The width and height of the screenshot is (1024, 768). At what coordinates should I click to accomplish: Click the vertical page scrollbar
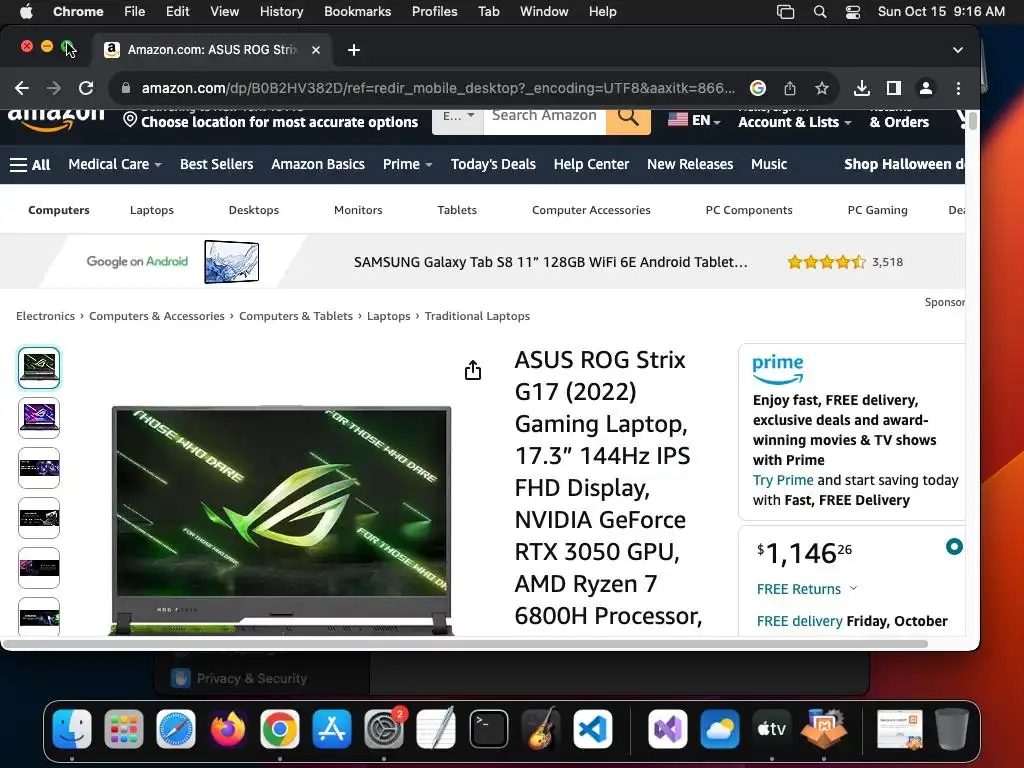(972, 121)
